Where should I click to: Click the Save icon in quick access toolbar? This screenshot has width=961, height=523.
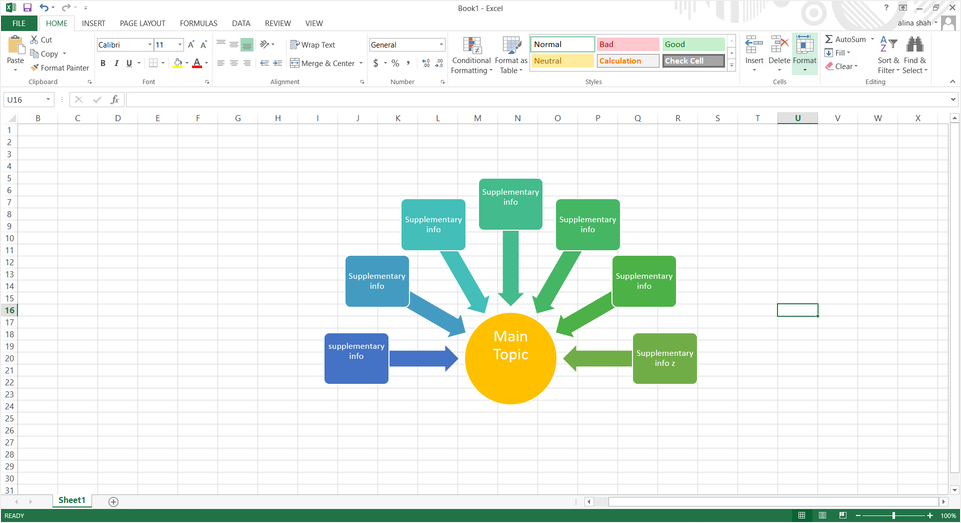pyautogui.click(x=27, y=8)
